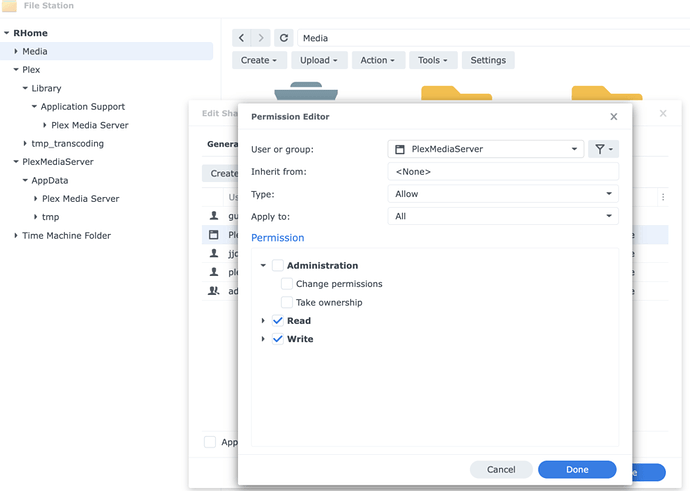Expand the Write permission group
This screenshot has width=690, height=491.
(x=263, y=339)
